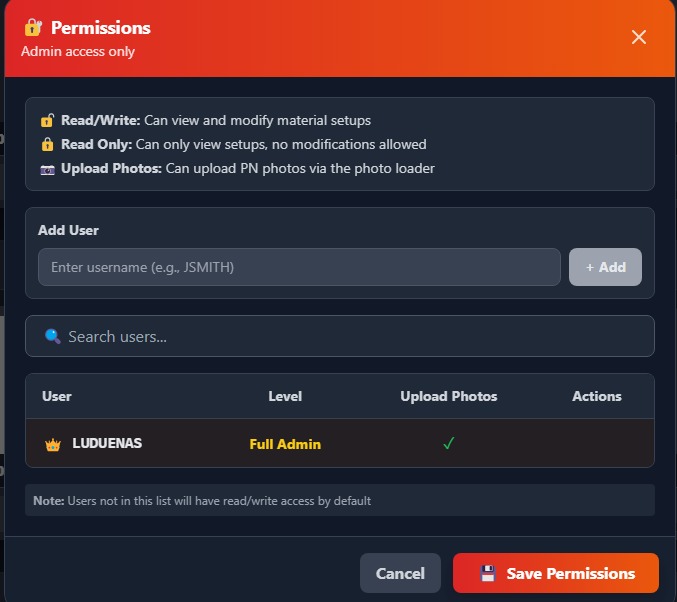
Task: Click the Actions column header
Action: point(597,396)
